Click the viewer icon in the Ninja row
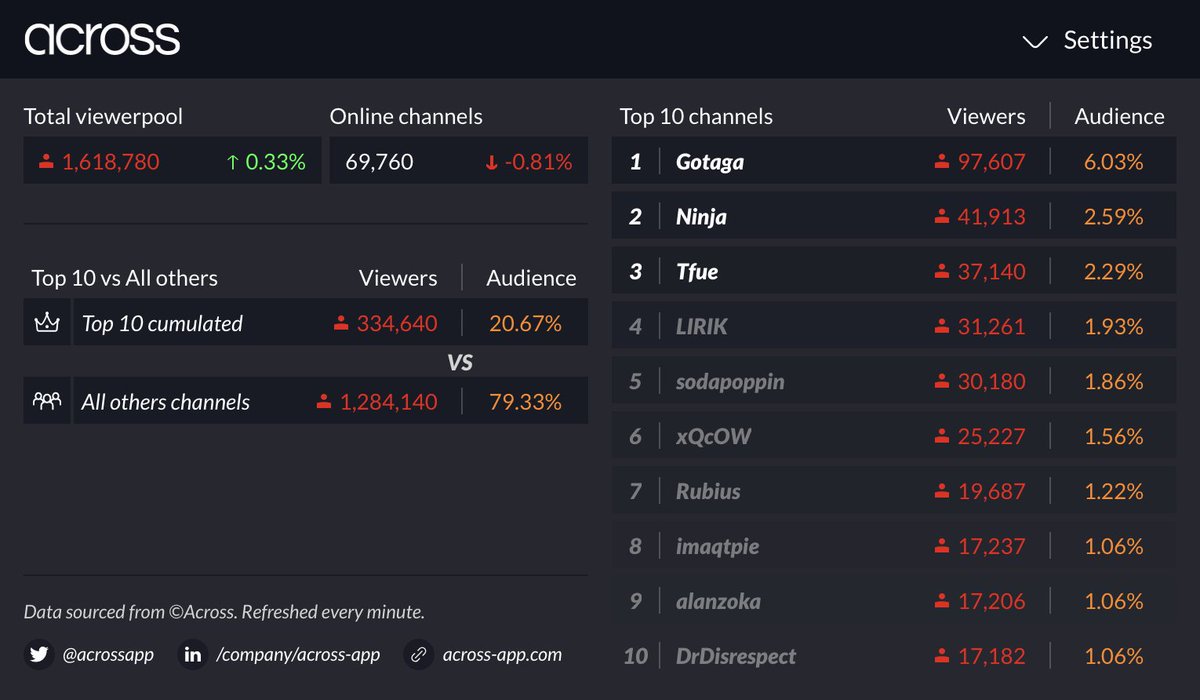Screen dimensions: 1200x700 coord(940,216)
